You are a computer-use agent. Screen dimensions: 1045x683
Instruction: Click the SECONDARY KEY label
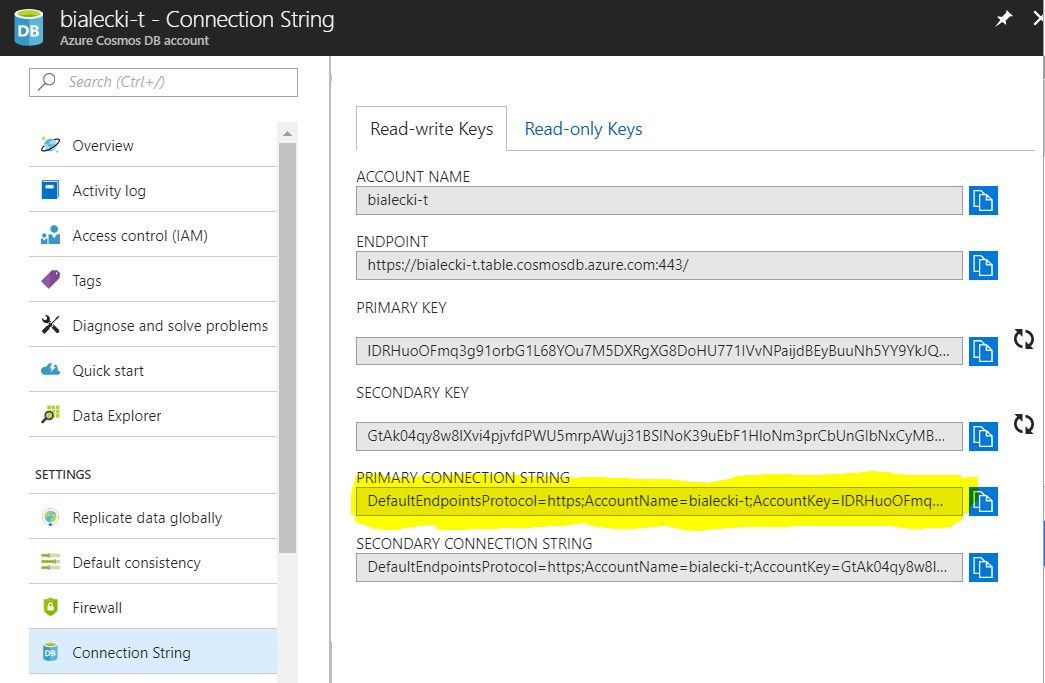pos(413,393)
